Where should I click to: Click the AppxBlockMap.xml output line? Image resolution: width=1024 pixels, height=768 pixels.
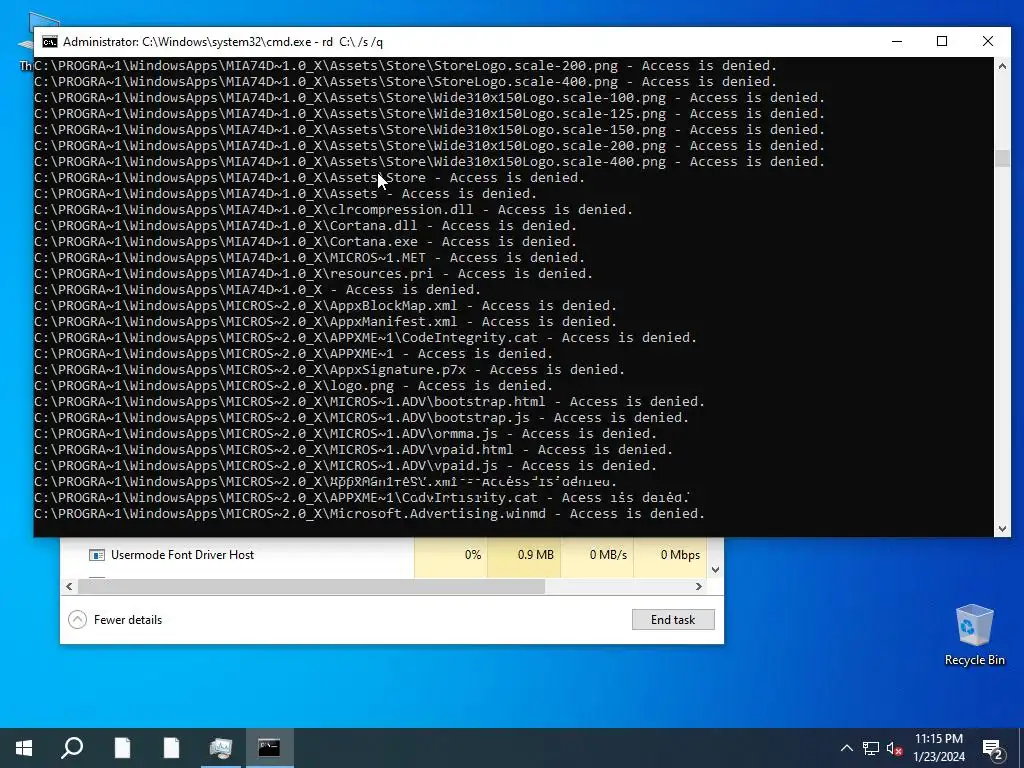coord(325,306)
